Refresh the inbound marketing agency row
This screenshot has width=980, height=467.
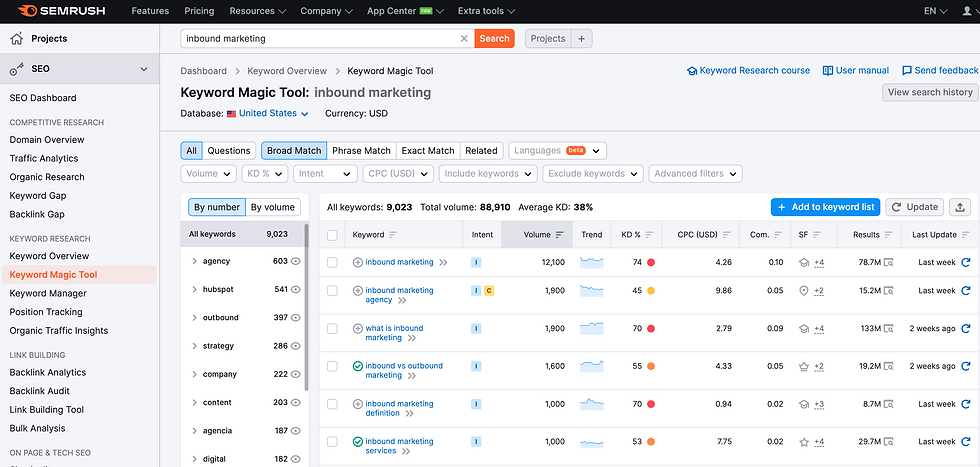pyautogui.click(x=966, y=291)
